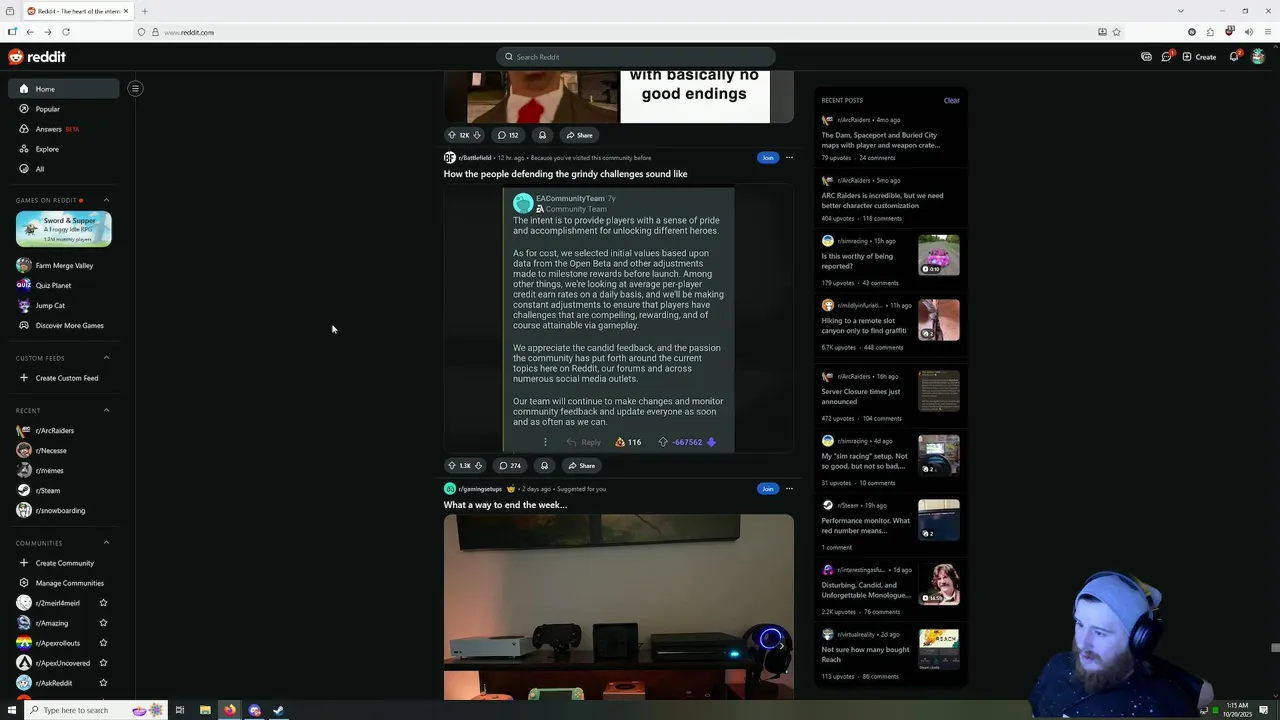The image size is (1280, 720).
Task: Open 'How the people defending the grindy challenges' post
Action: click(565, 174)
